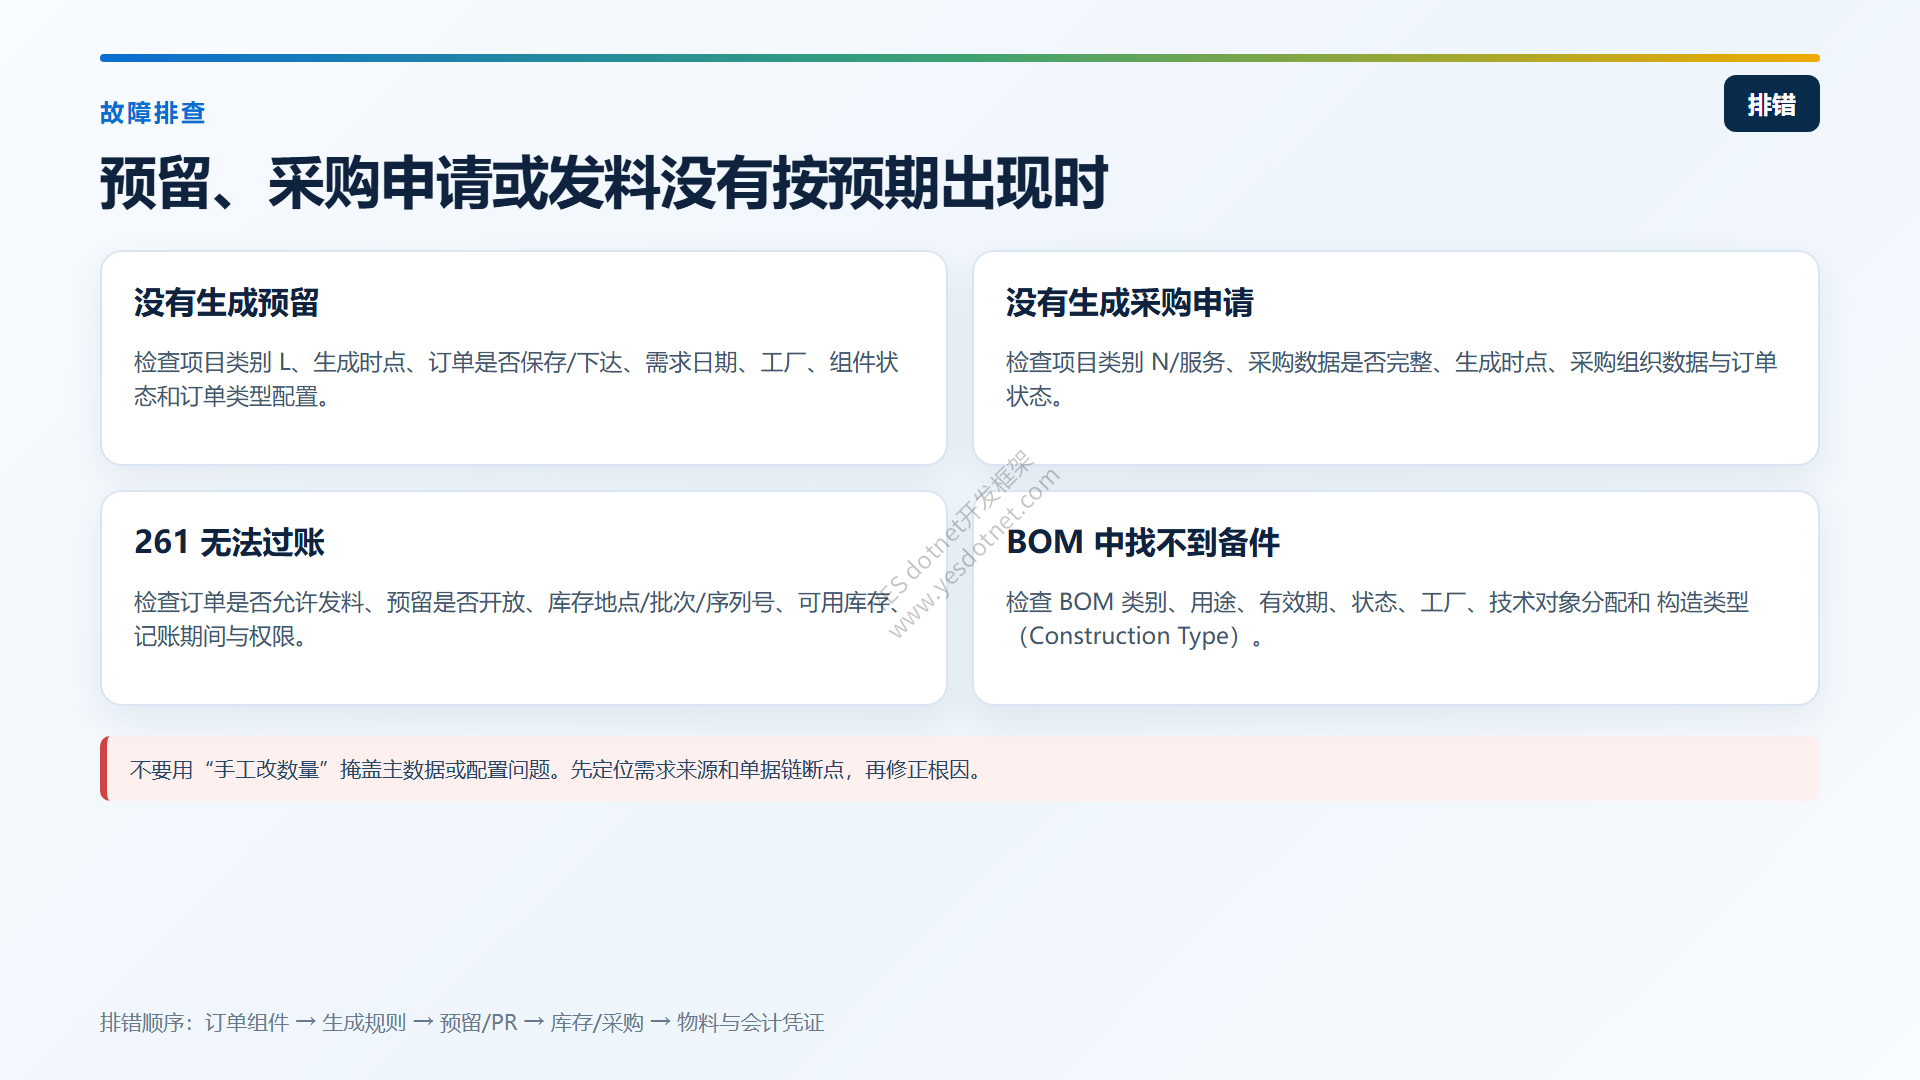This screenshot has height=1080, width=1920.
Task: Click the 排错 badge button
Action: 1771,104
